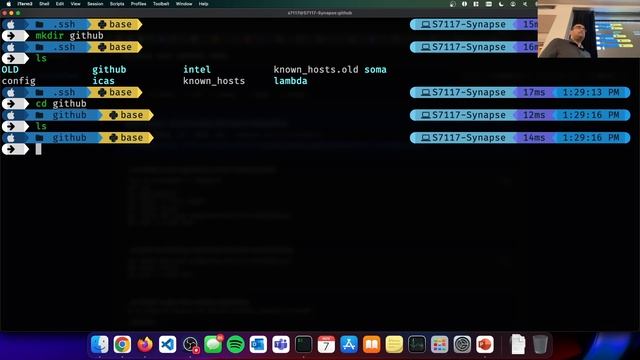Image resolution: width=640 pixels, height=360 pixels.
Task: Open Visual Studio Code from the Dock
Action: [x=167, y=344]
